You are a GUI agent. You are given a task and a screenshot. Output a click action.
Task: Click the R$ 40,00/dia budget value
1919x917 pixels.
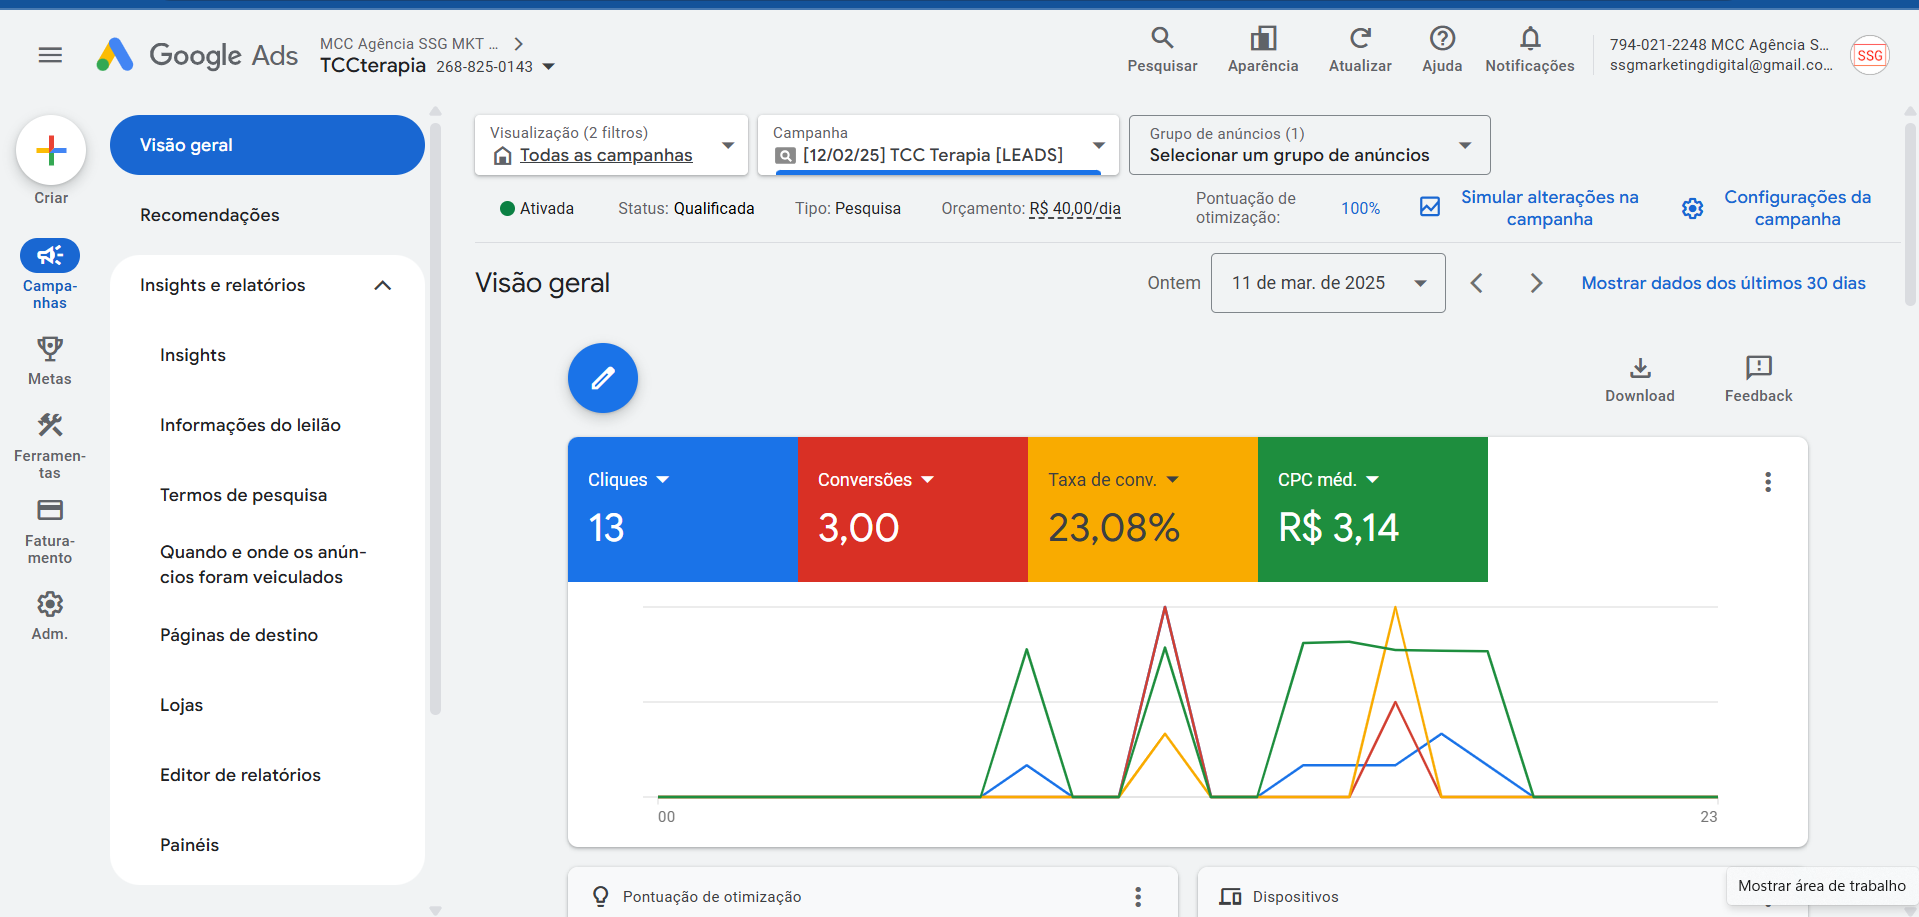(x=1075, y=208)
